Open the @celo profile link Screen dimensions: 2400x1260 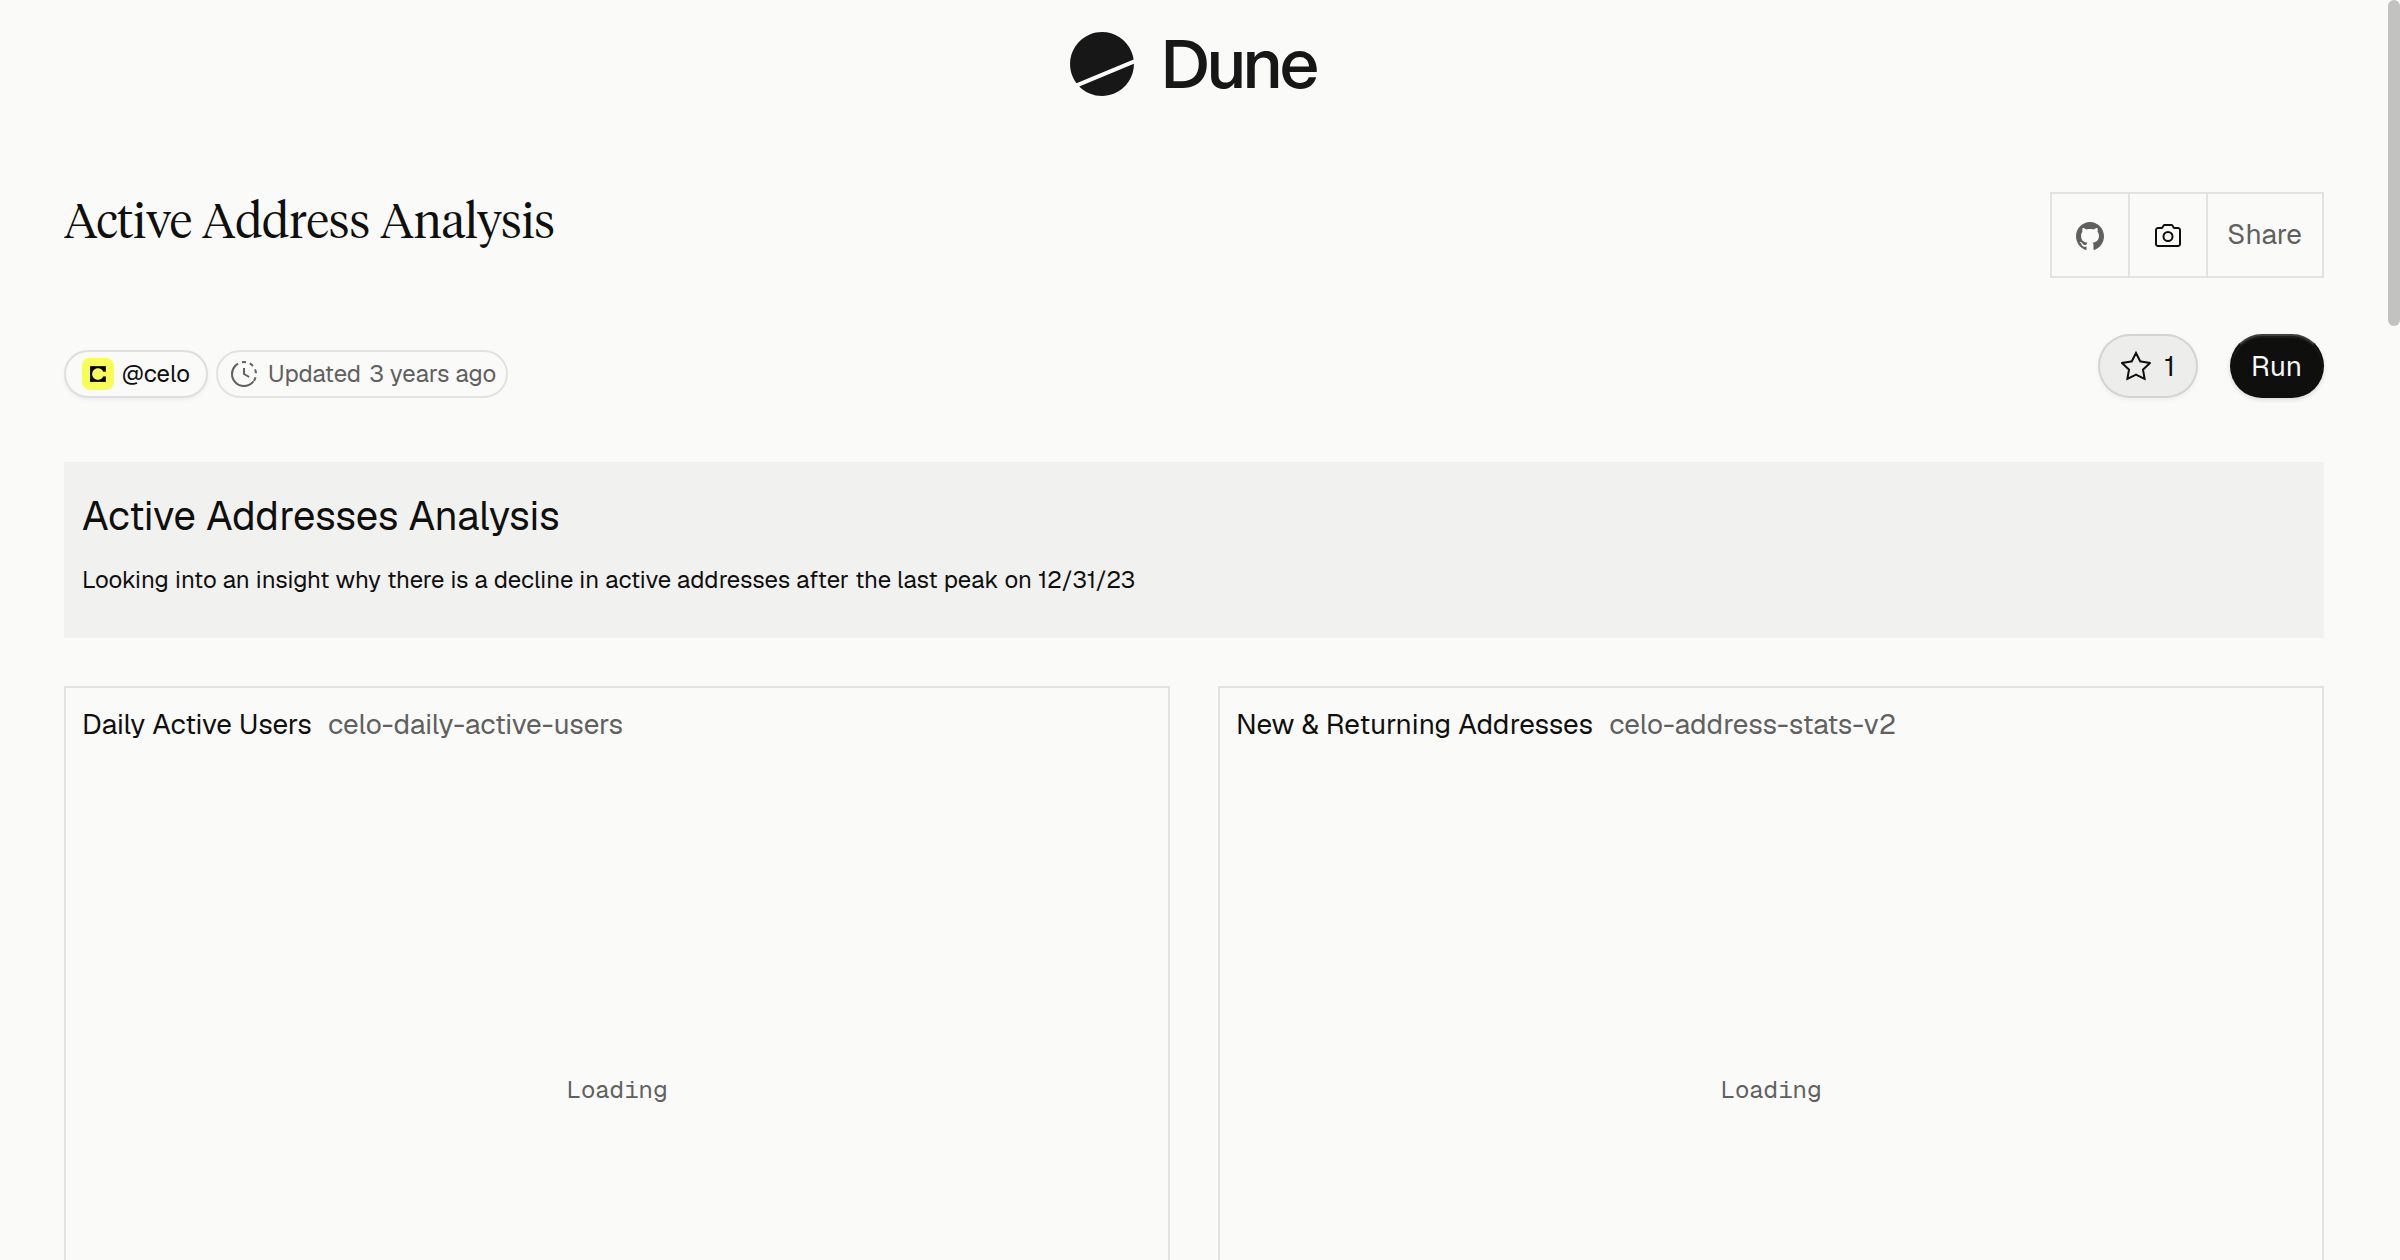point(136,374)
